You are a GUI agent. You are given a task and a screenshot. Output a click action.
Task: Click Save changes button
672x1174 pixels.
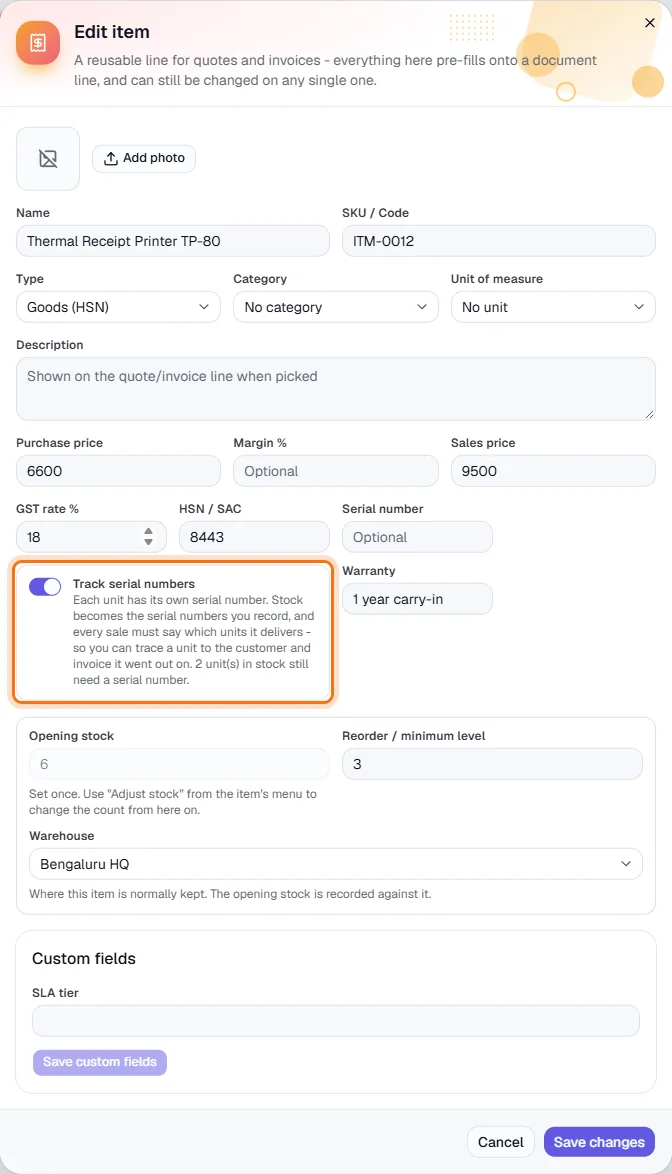(x=599, y=1142)
